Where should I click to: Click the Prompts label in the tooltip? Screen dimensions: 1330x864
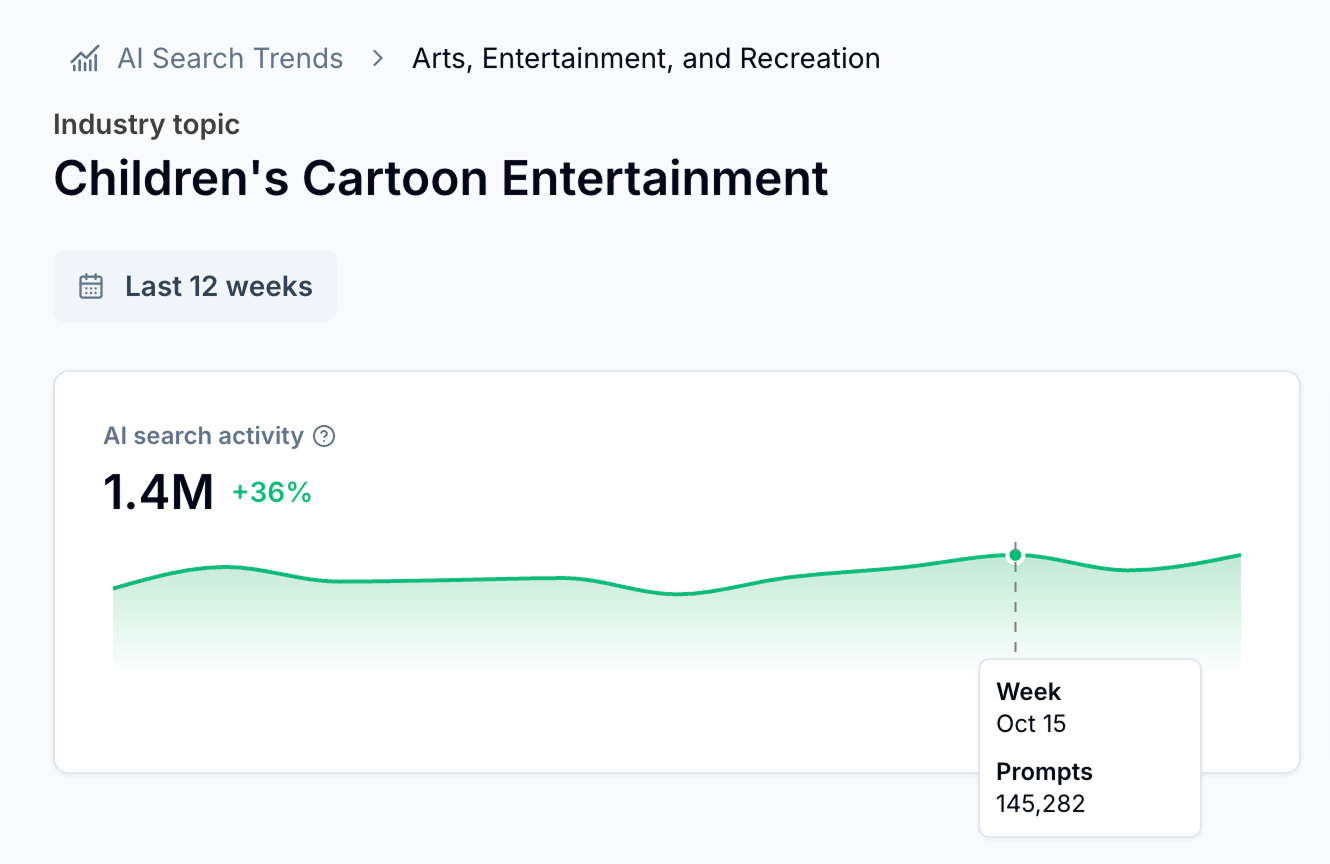coord(1044,772)
